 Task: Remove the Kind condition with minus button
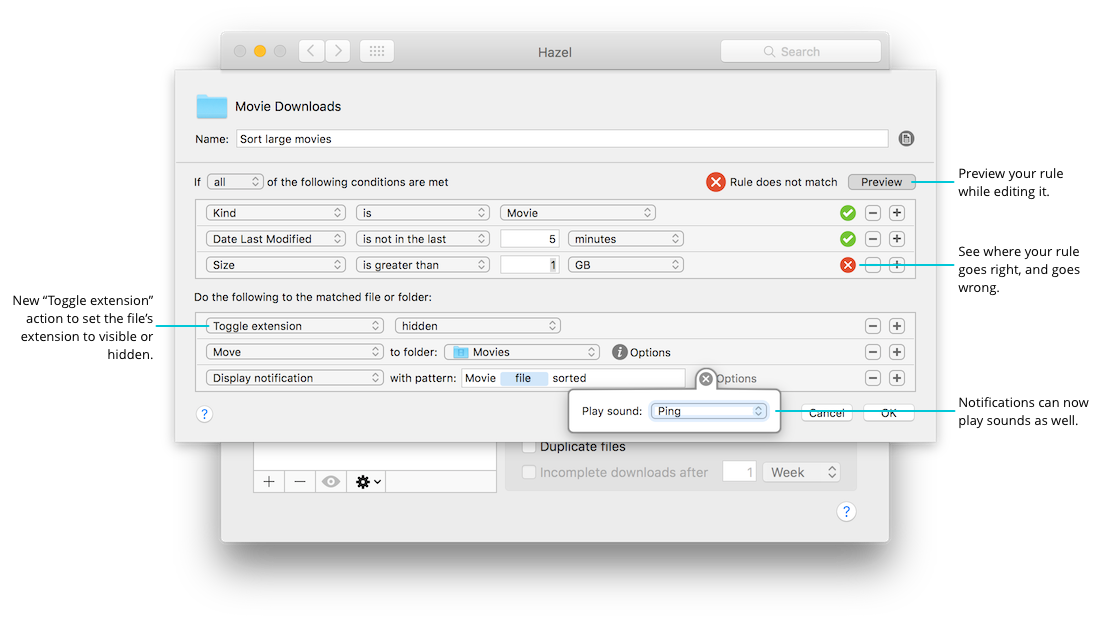point(873,213)
